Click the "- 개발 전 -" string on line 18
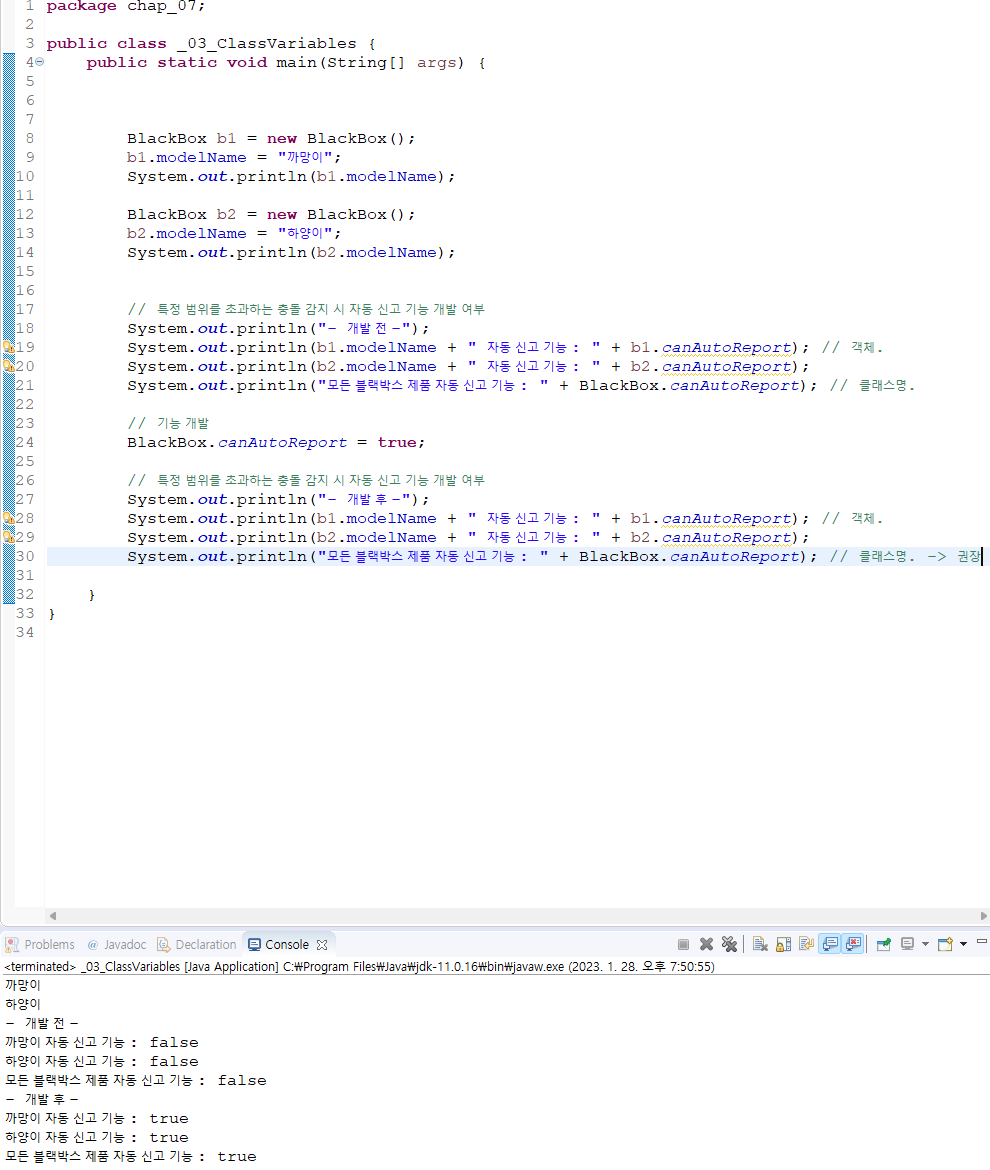 [x=366, y=328]
